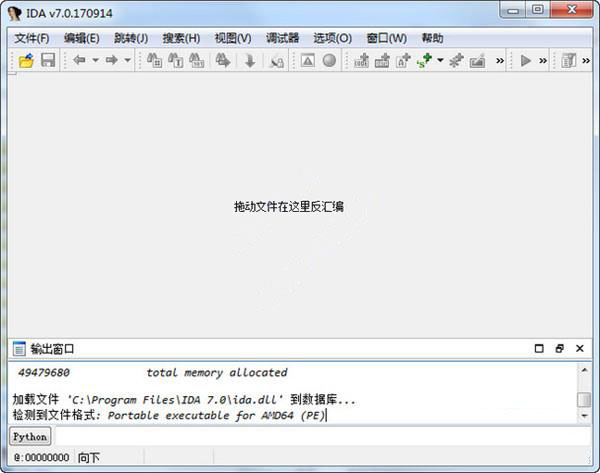Click the green 's' plus icon
Viewport: 600px width, 473px height.
[x=424, y=60]
